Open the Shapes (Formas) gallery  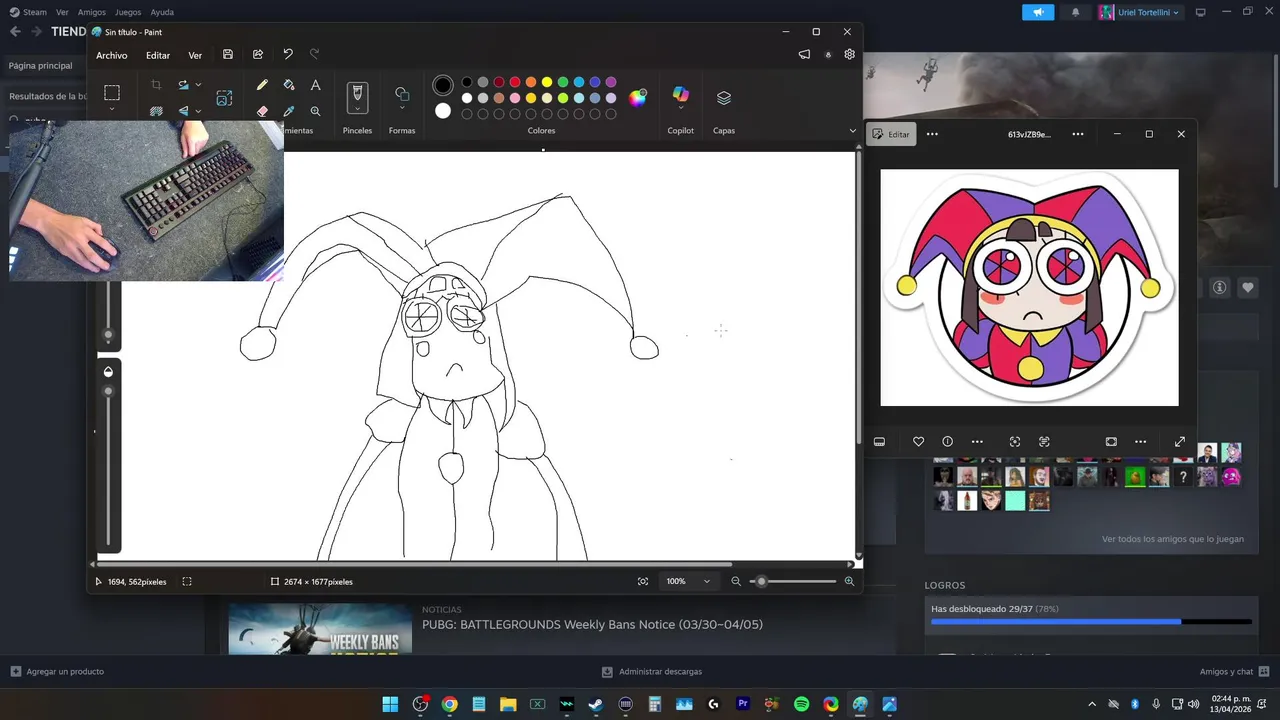pos(402,98)
